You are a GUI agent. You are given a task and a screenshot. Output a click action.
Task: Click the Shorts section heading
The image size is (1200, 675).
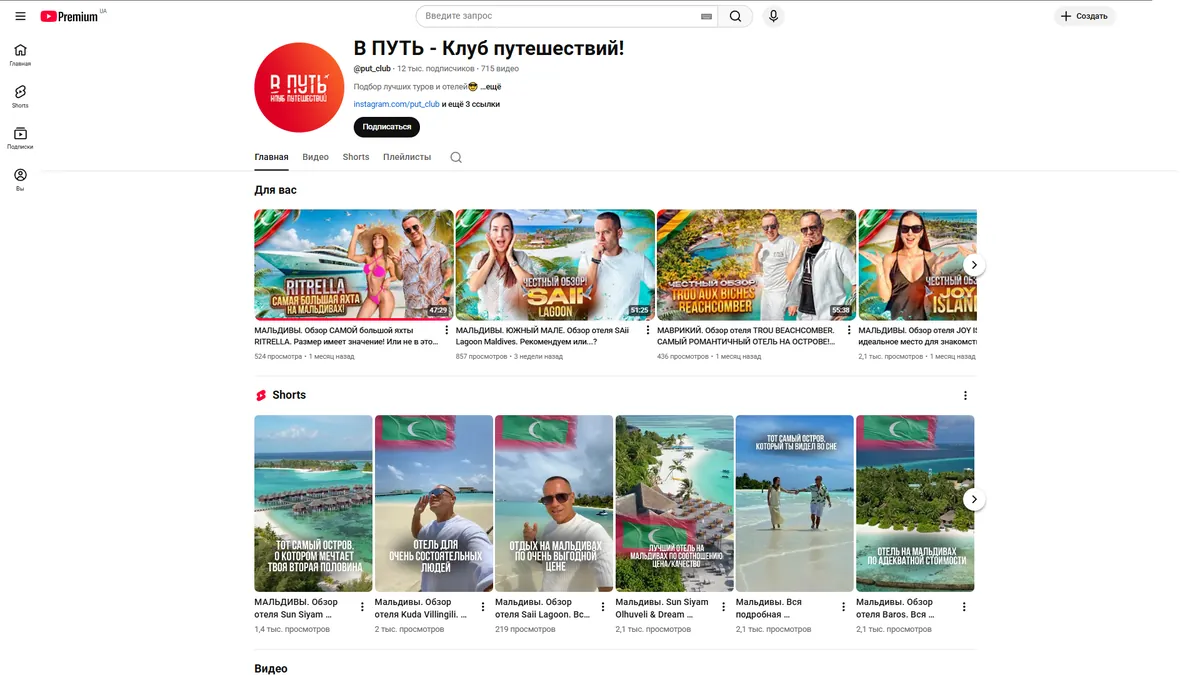click(x=289, y=395)
